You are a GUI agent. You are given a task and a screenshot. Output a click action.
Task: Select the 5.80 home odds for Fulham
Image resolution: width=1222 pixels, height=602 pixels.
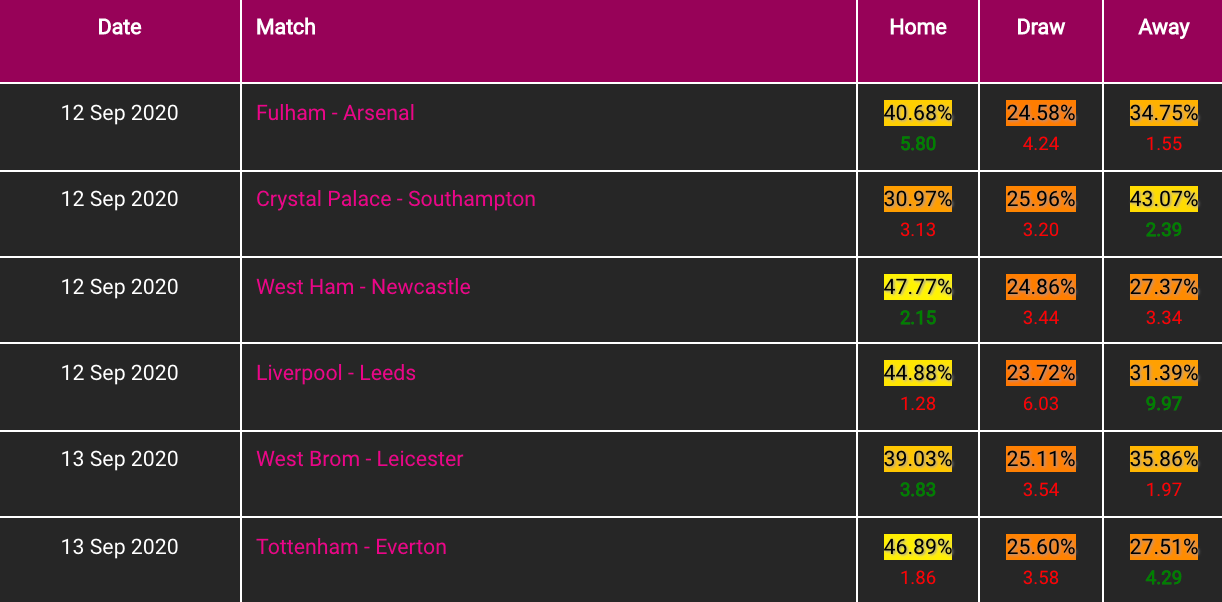pyautogui.click(x=918, y=144)
